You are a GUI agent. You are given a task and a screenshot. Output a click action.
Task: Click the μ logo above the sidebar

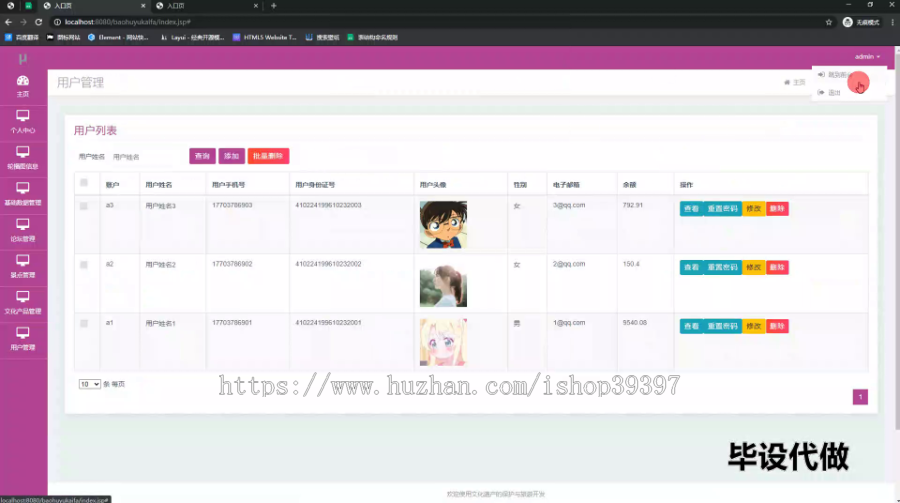(x=23, y=58)
